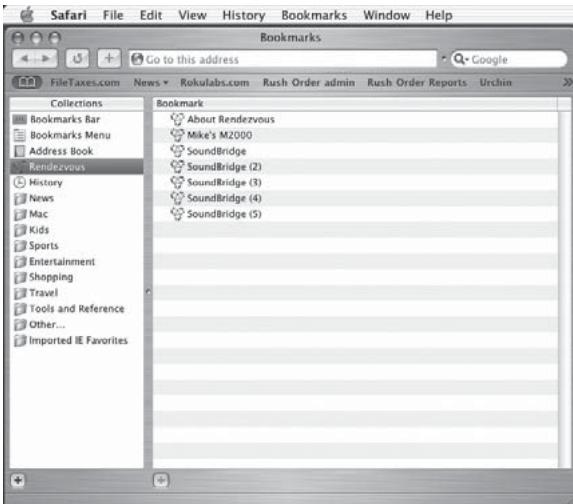Select Bookmarks Bar collection
The width and height of the screenshot is (573, 504).
(x=77, y=119)
